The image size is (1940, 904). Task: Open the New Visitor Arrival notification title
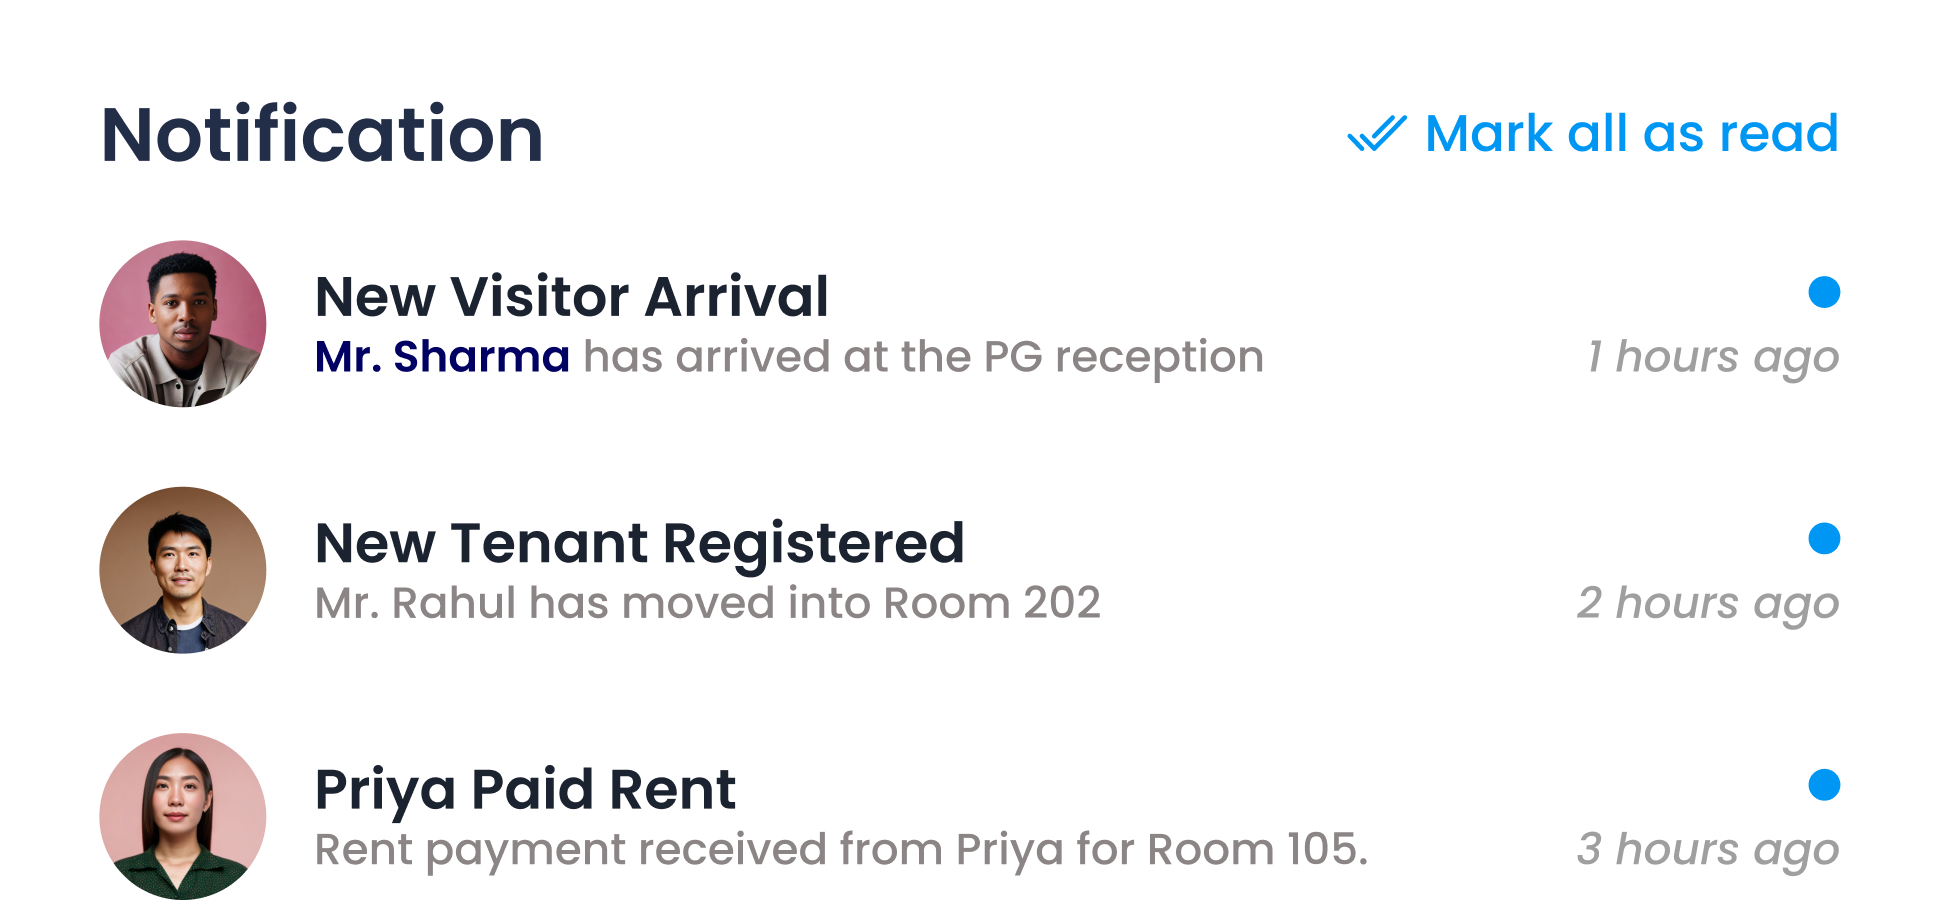pos(571,297)
